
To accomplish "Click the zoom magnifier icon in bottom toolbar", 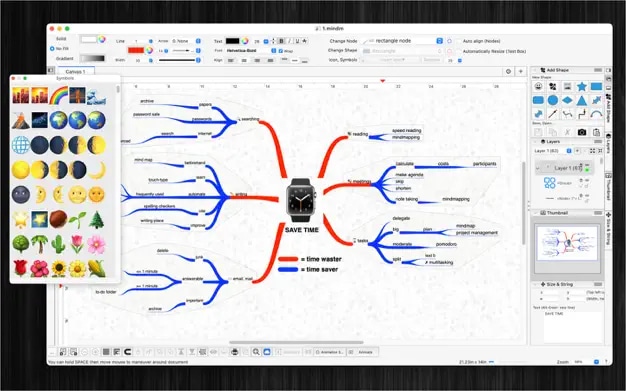I will [256, 352].
